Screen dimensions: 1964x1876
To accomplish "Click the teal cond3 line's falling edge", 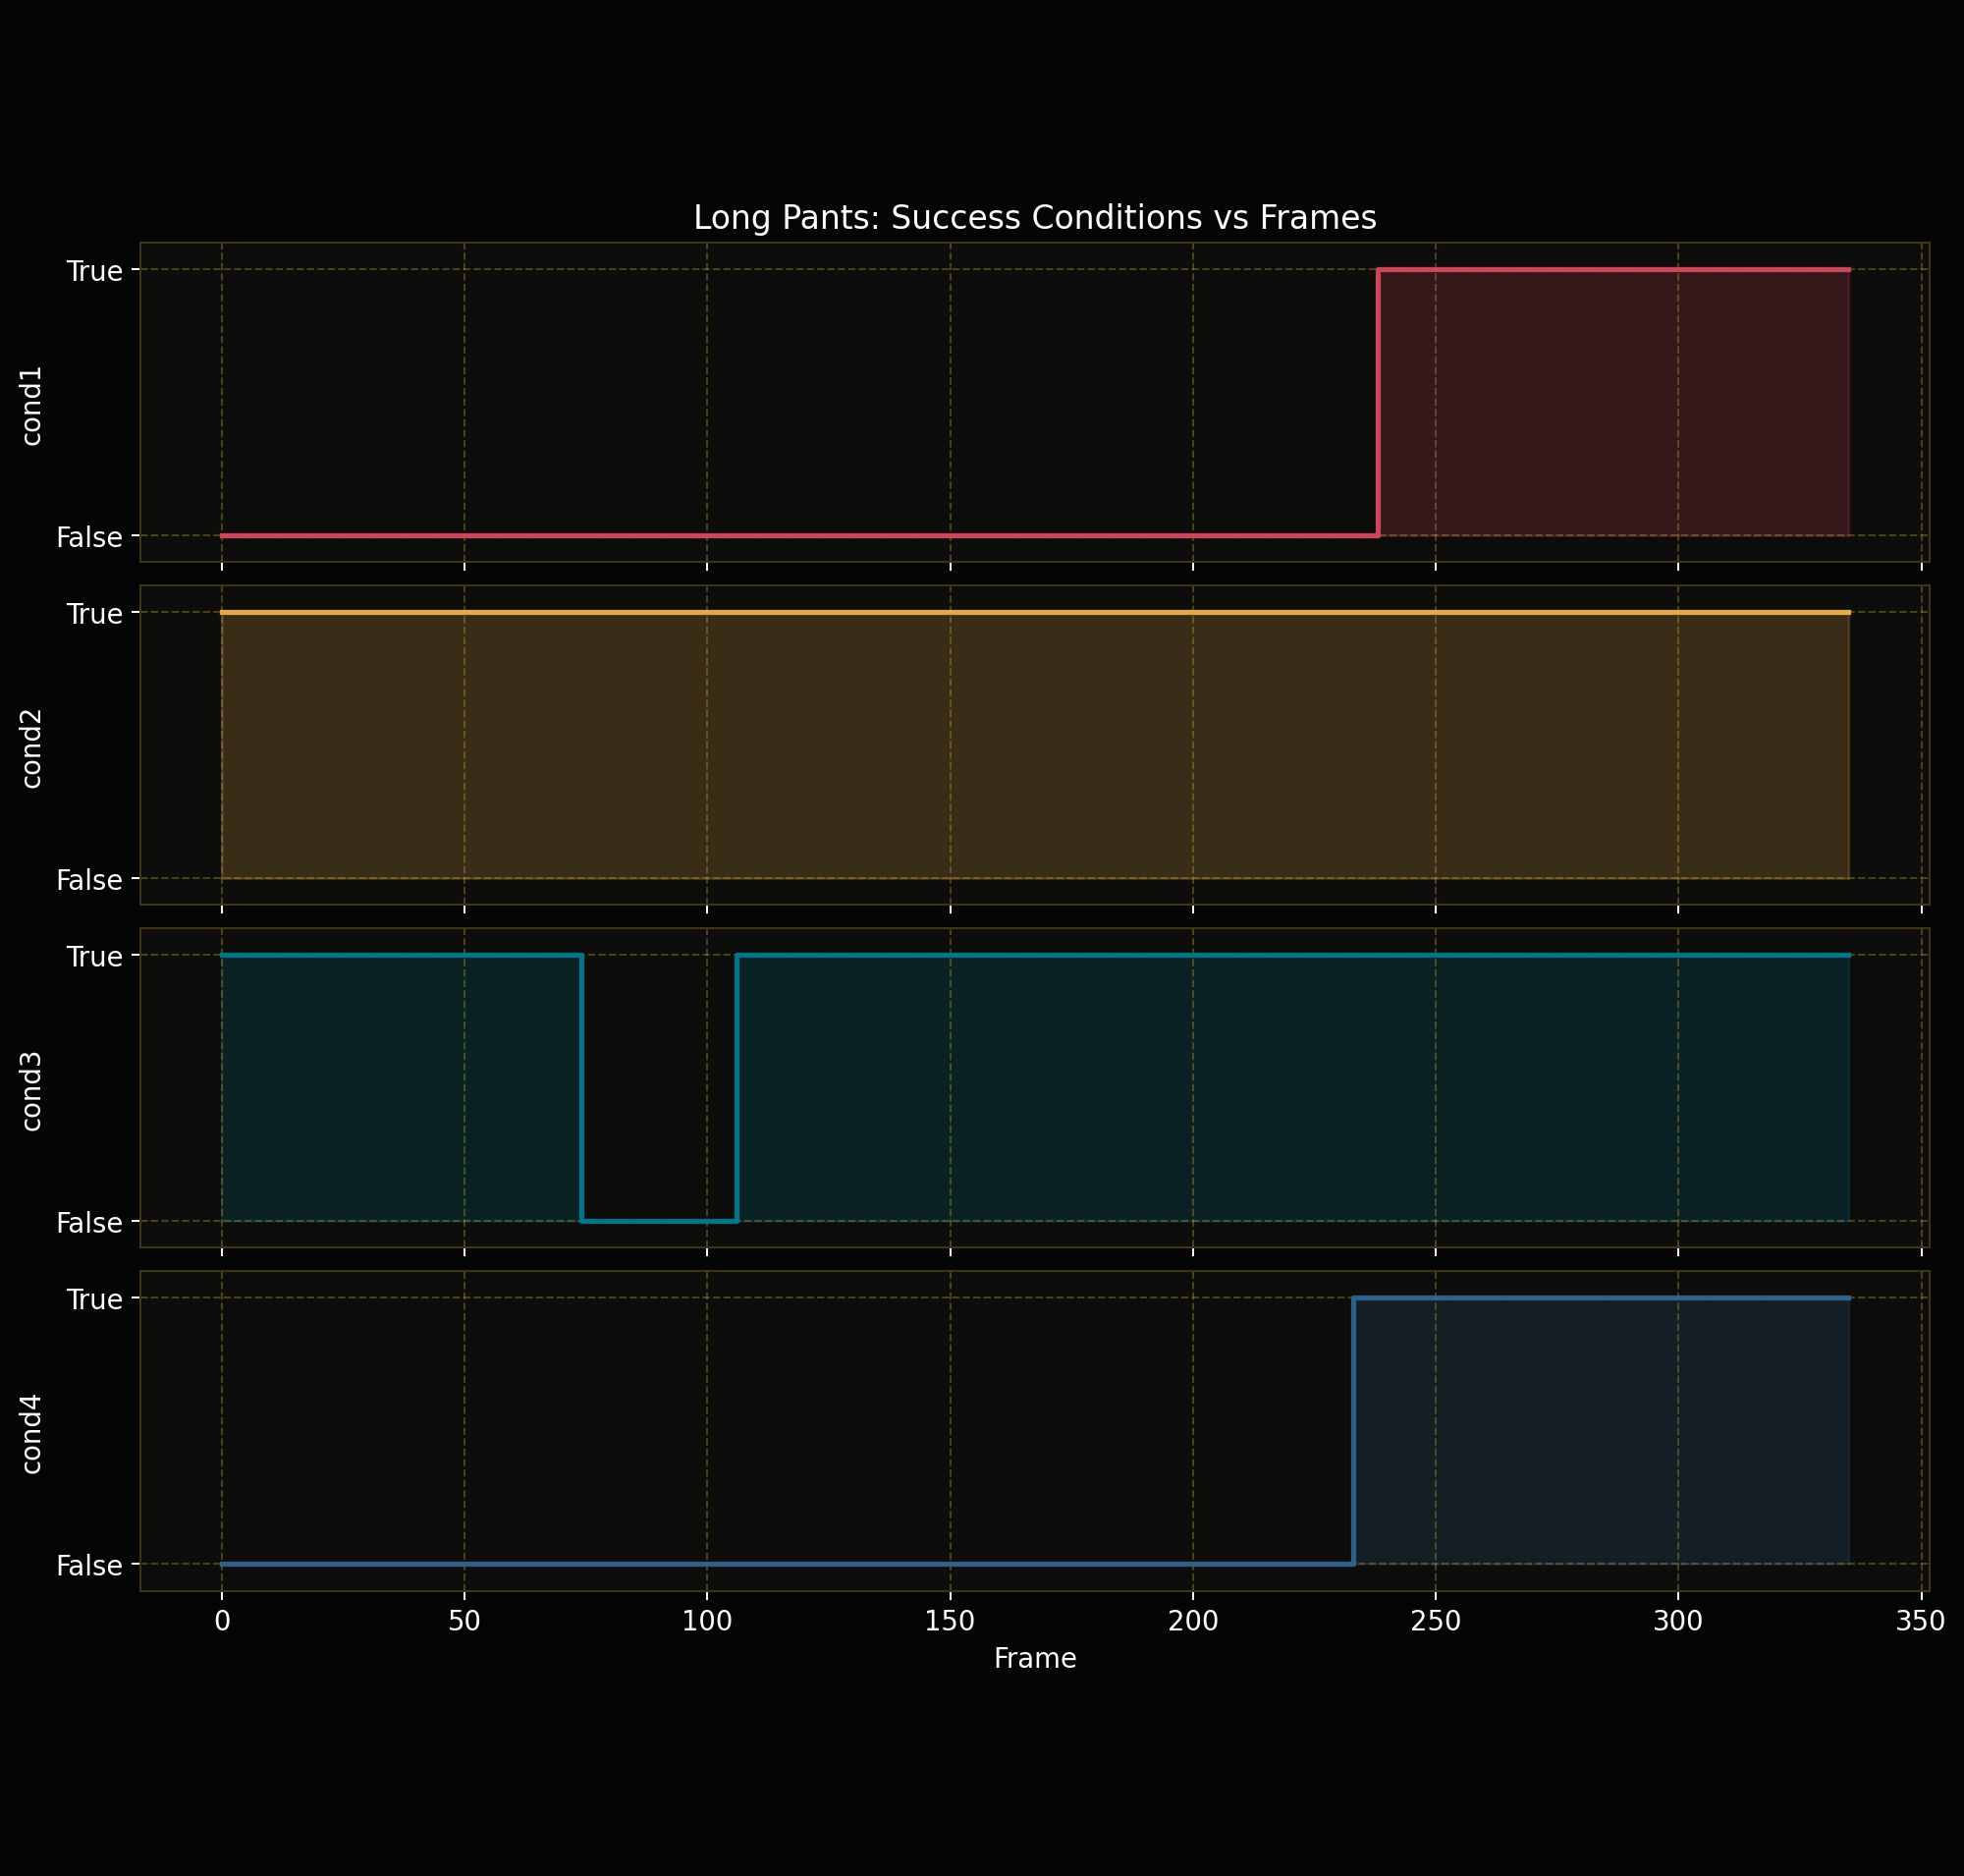I will click(581, 1088).
